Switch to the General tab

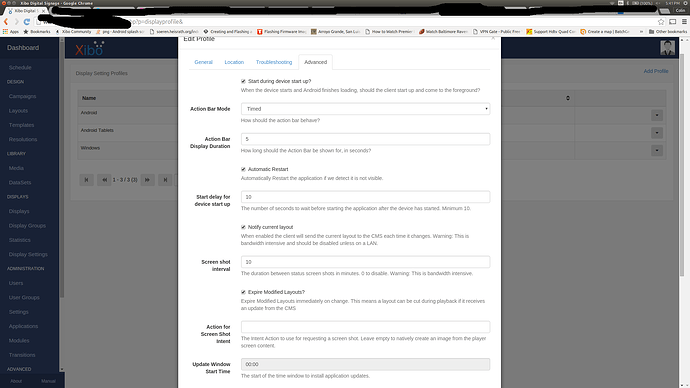pos(203,62)
